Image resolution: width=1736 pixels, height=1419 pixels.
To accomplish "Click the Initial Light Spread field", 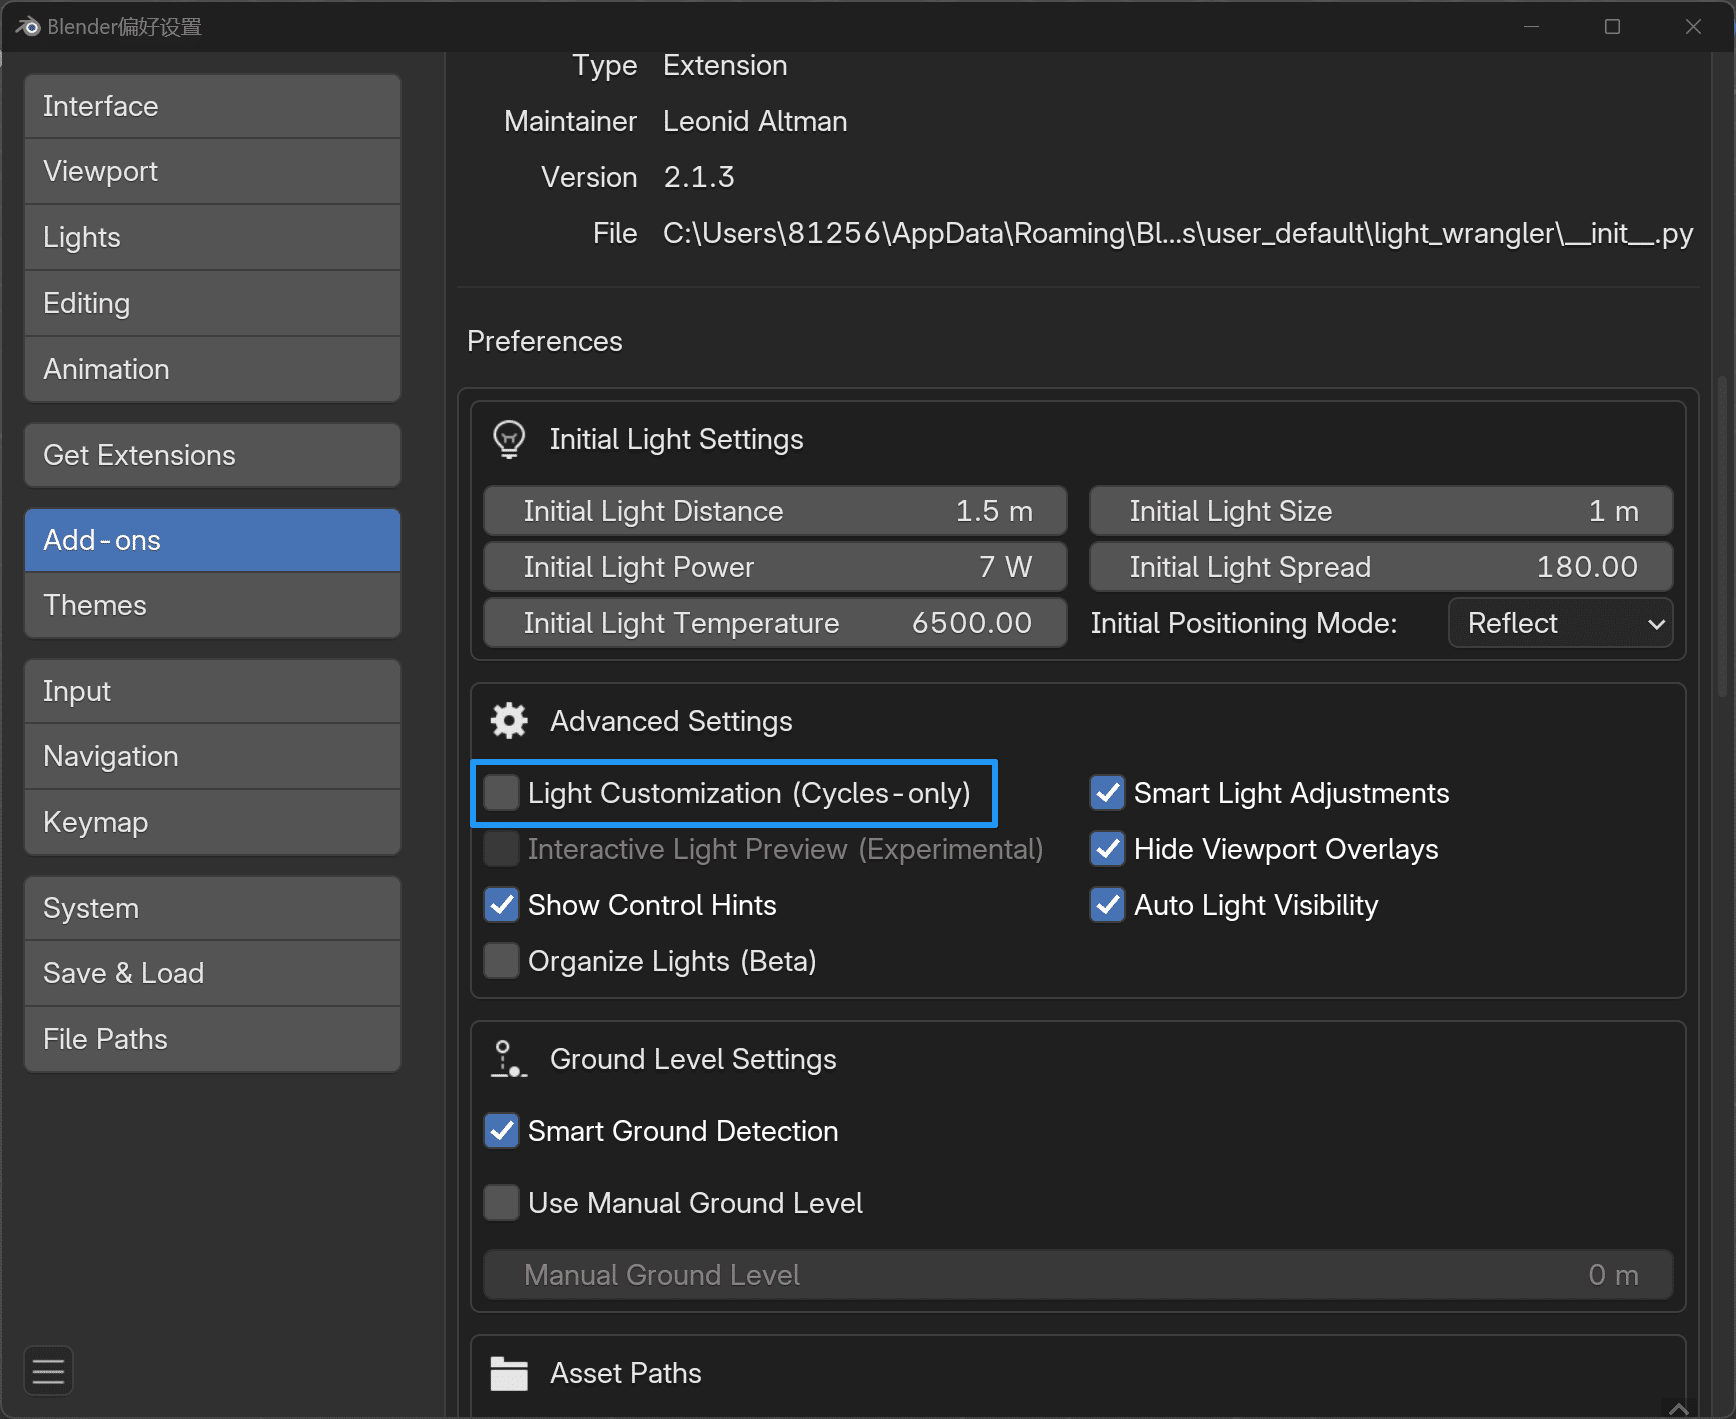I will pyautogui.click(x=1381, y=567).
